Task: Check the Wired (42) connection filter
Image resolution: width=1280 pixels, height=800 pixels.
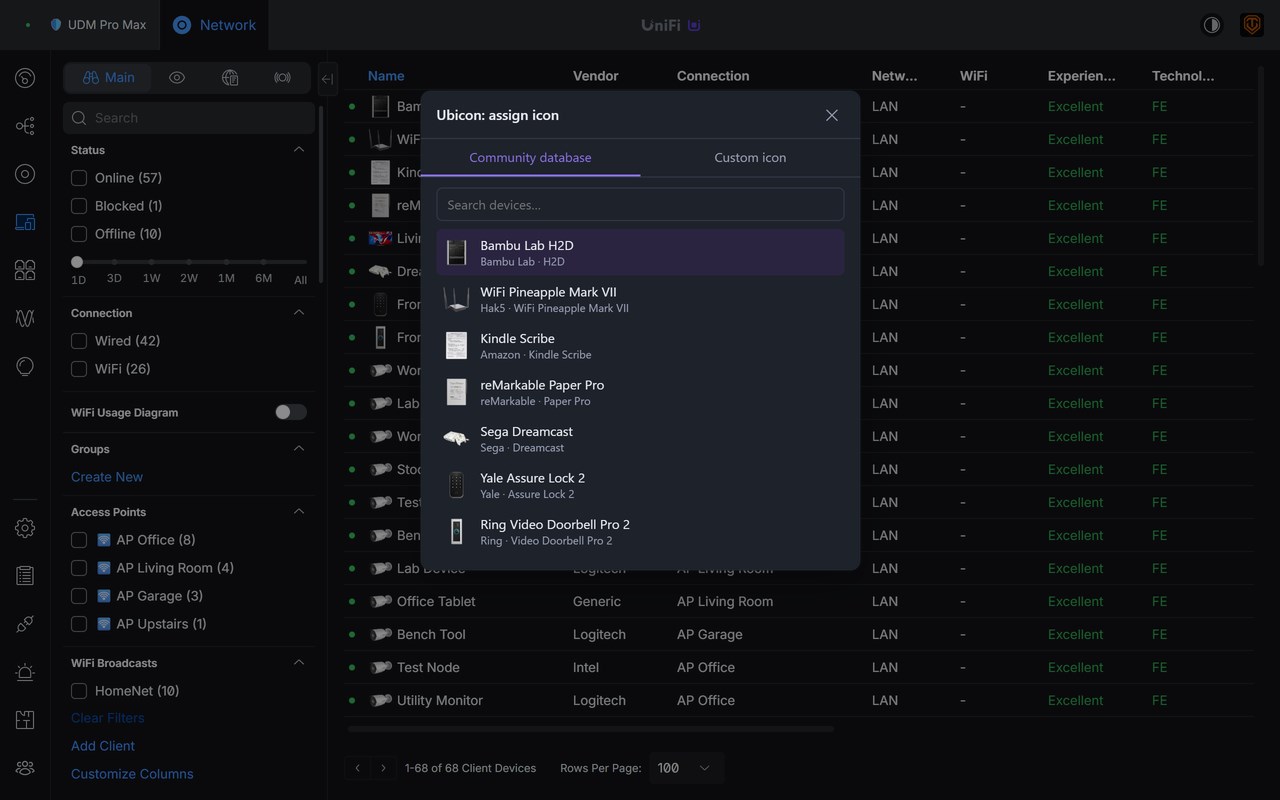Action: point(79,341)
